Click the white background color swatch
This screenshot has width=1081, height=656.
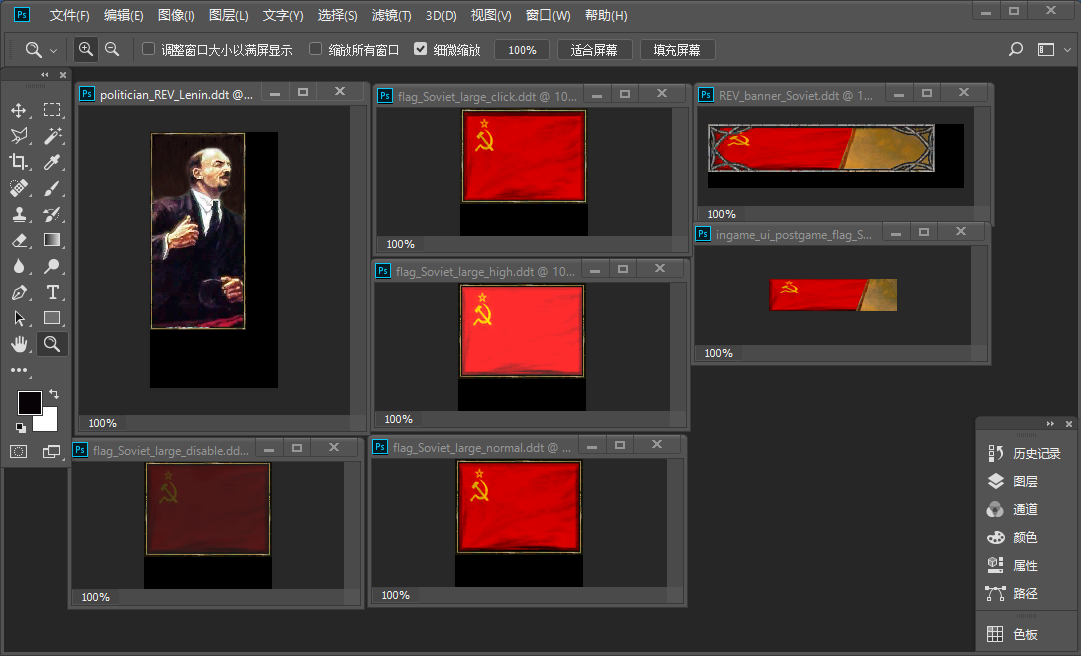point(48,422)
